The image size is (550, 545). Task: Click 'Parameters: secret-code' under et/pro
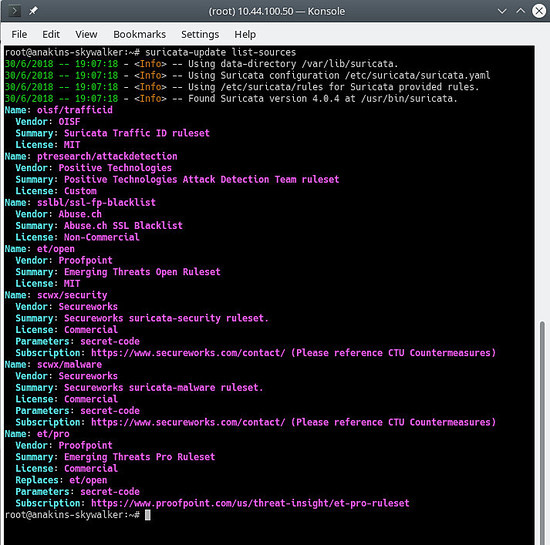[78, 492]
